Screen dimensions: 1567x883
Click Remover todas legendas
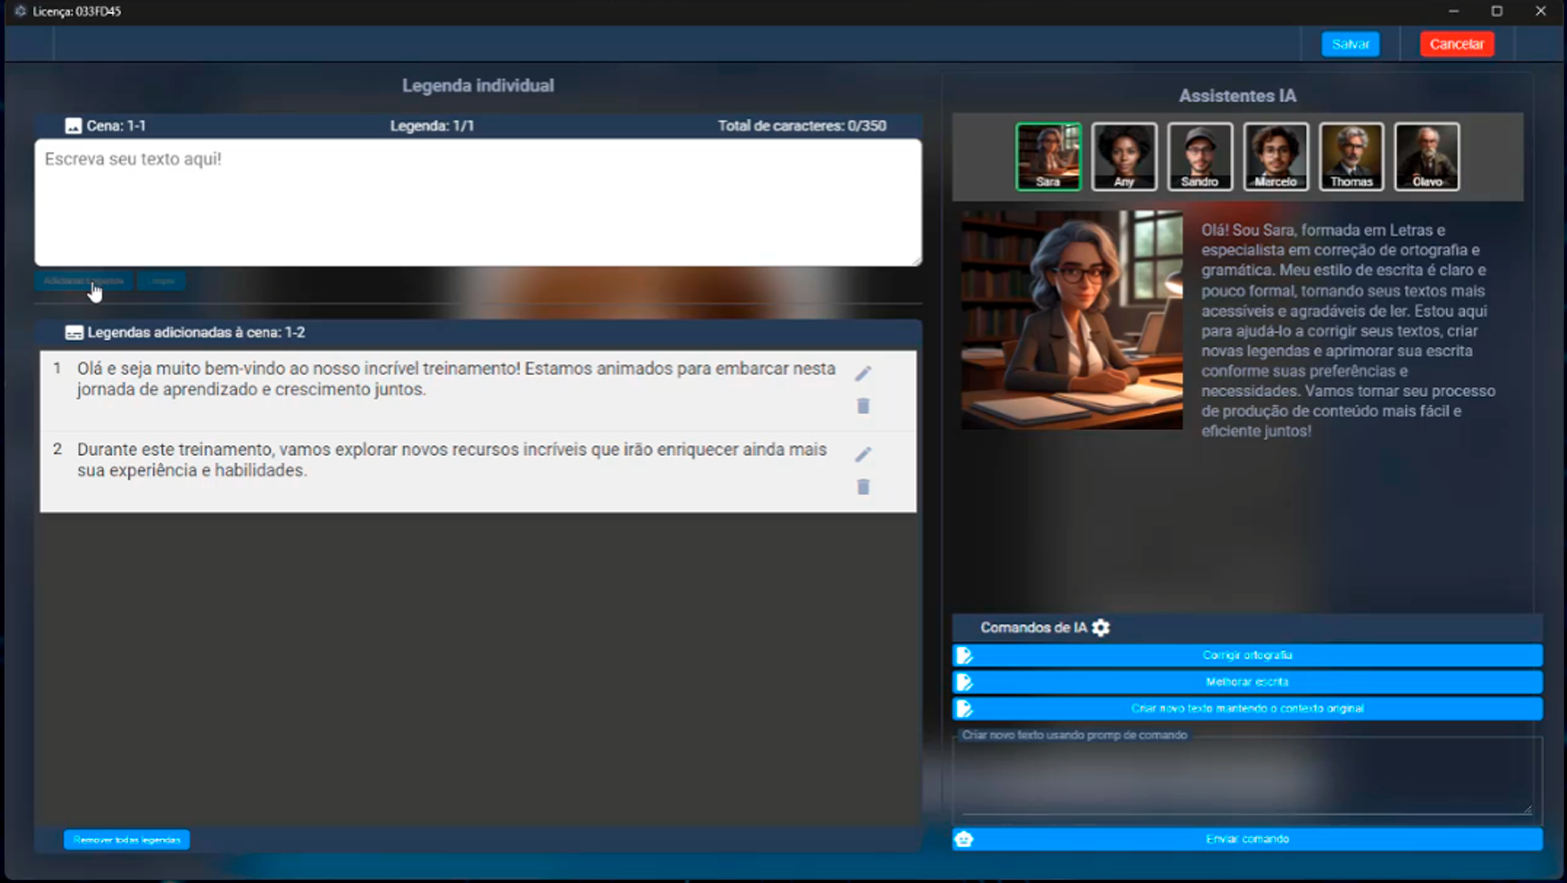pos(125,840)
